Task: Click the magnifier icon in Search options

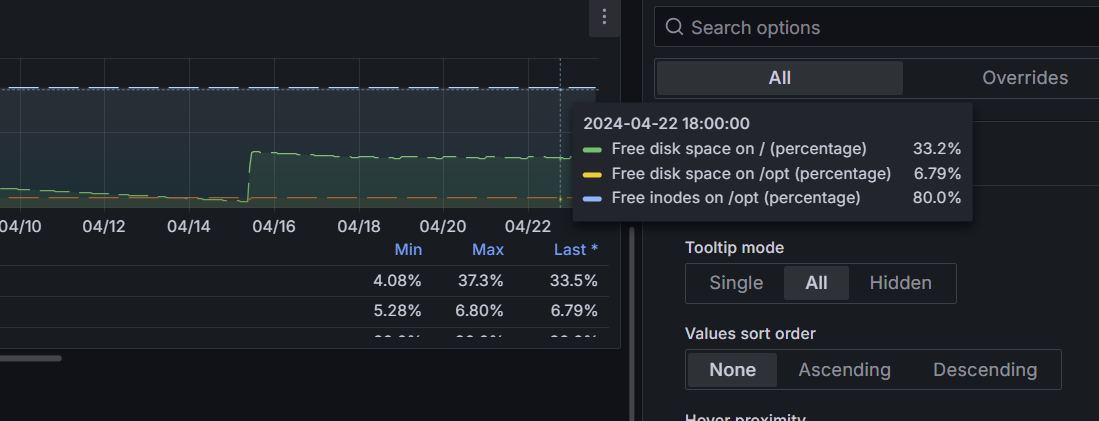Action: (x=675, y=27)
